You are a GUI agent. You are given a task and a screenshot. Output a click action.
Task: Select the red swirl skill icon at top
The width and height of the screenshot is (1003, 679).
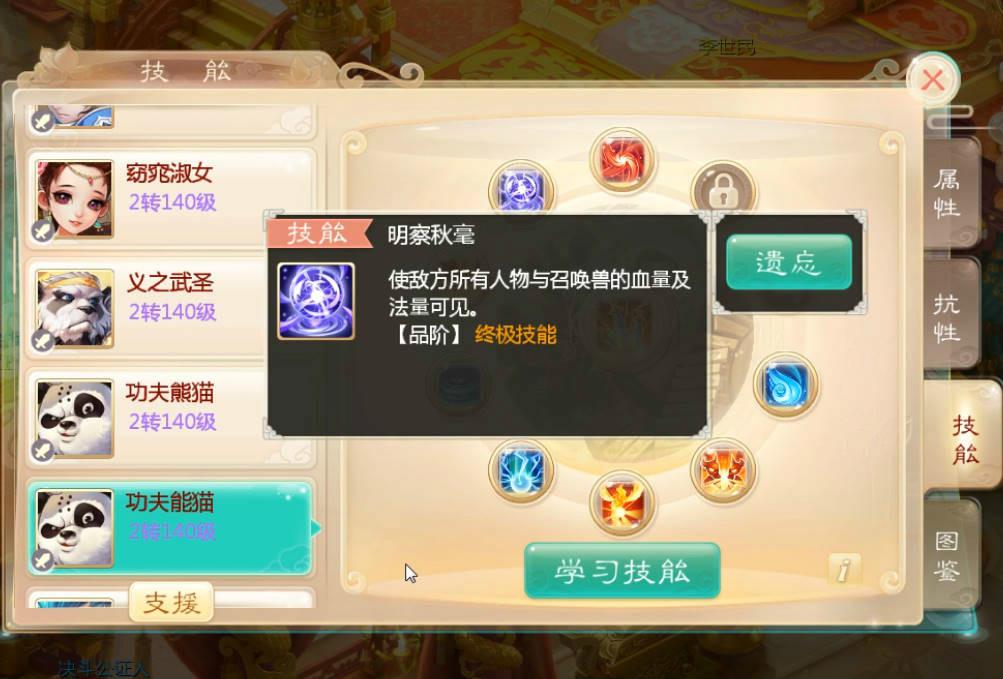coord(622,159)
